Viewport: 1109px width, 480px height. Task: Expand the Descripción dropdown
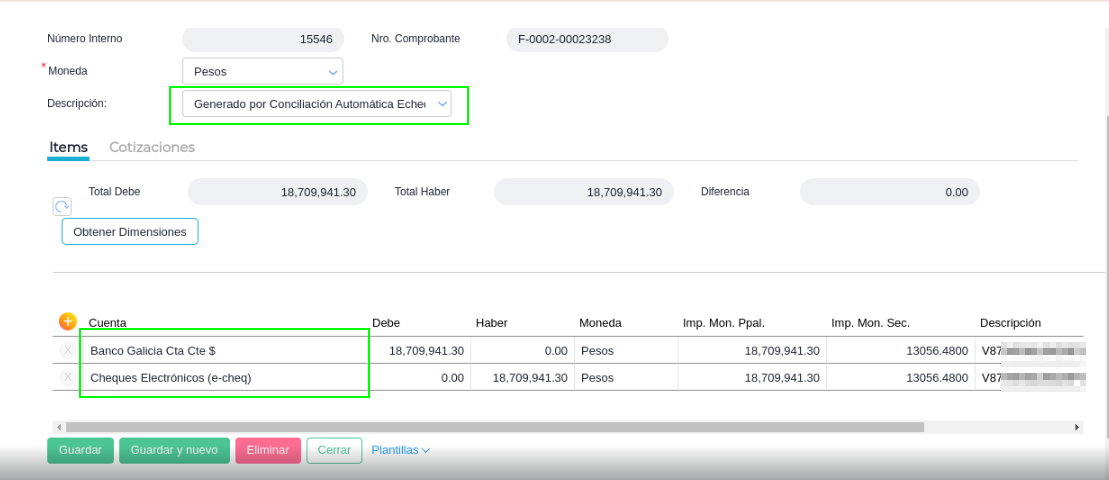pyautogui.click(x=316, y=104)
